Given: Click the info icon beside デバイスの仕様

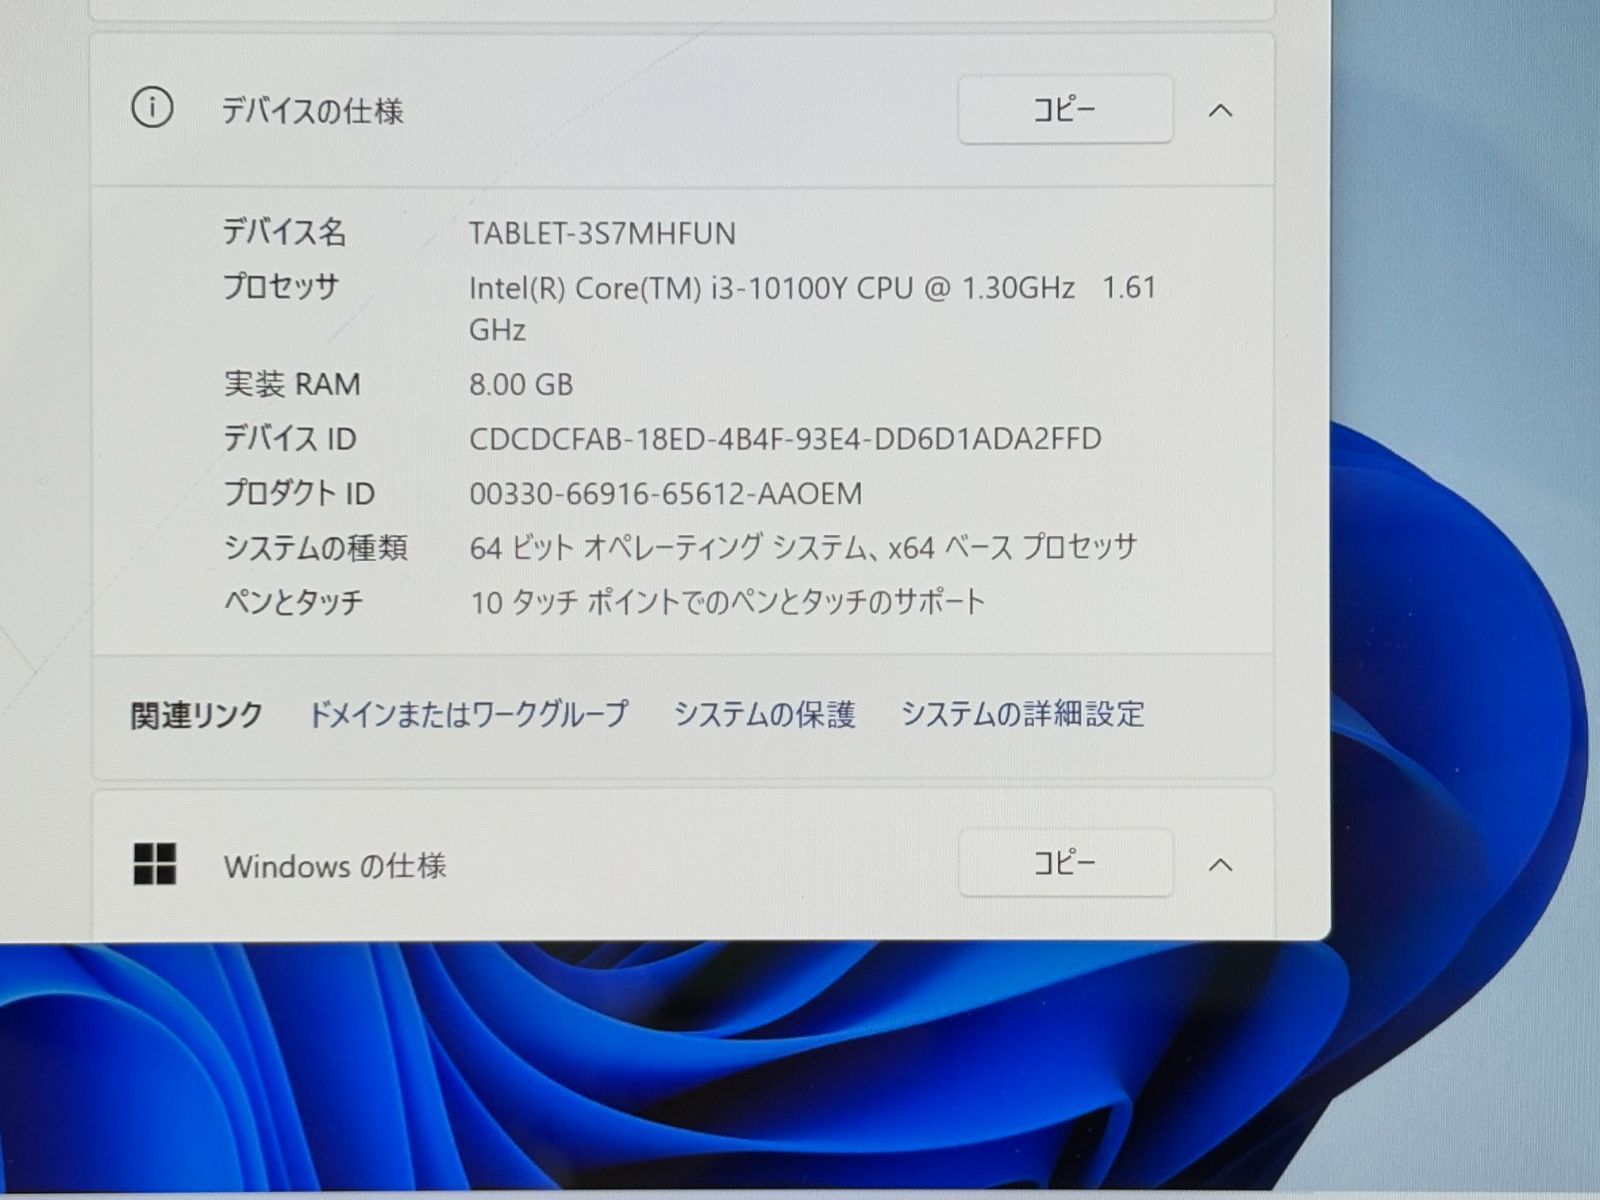Looking at the screenshot, I should tap(152, 107).
